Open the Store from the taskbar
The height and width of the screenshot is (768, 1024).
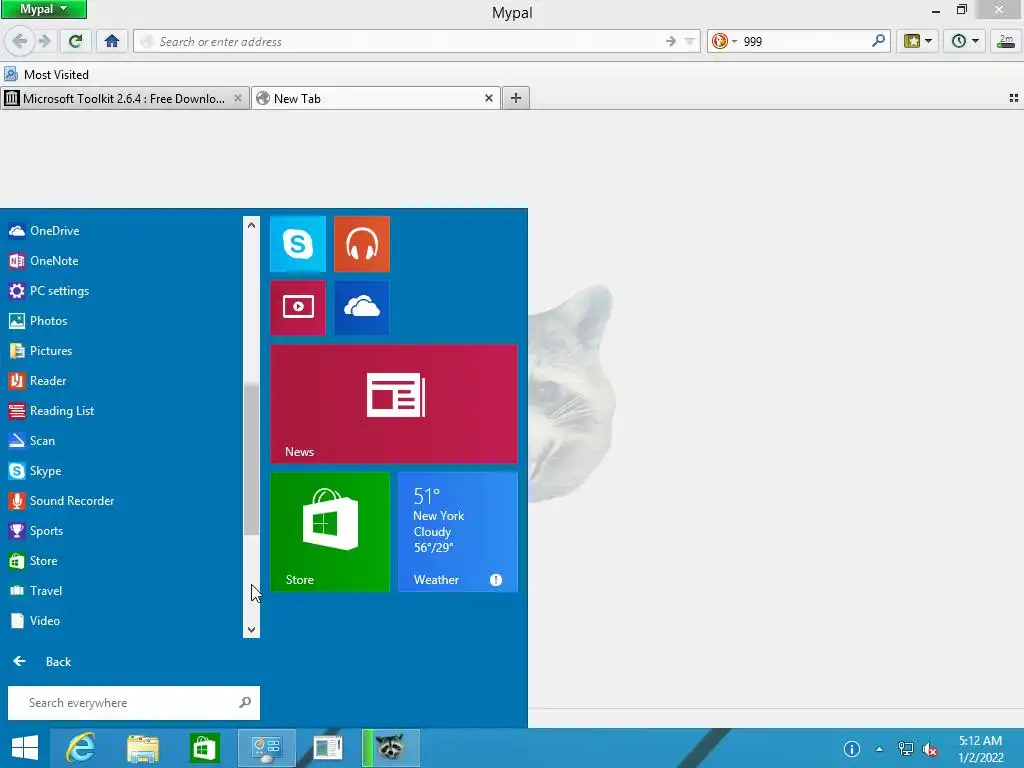204,748
